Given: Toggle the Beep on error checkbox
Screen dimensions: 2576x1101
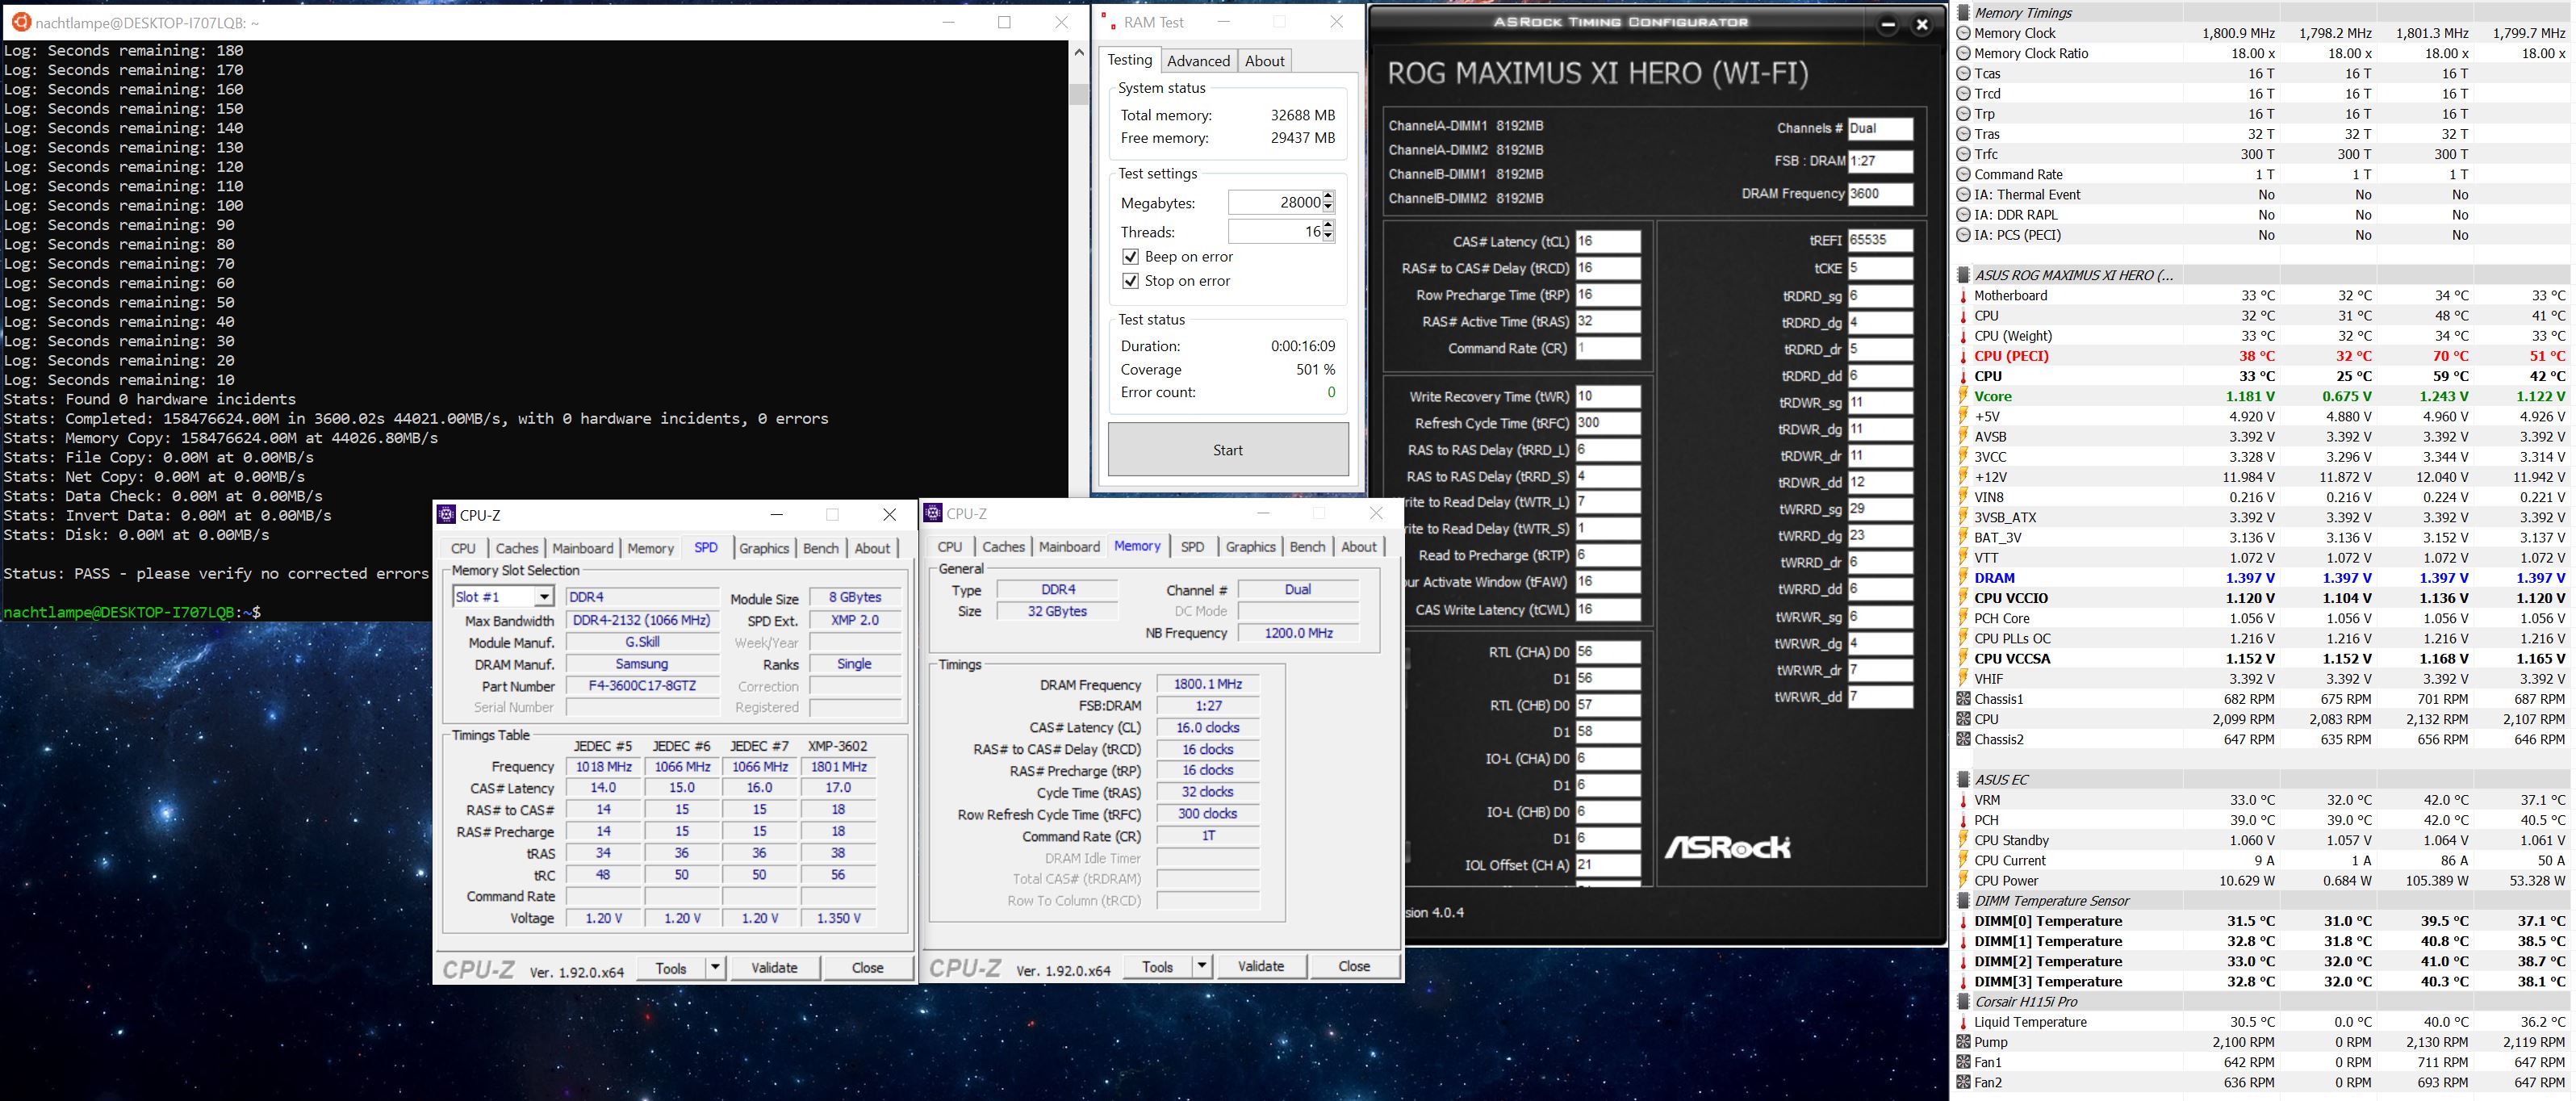Looking at the screenshot, I should pyautogui.click(x=1130, y=257).
